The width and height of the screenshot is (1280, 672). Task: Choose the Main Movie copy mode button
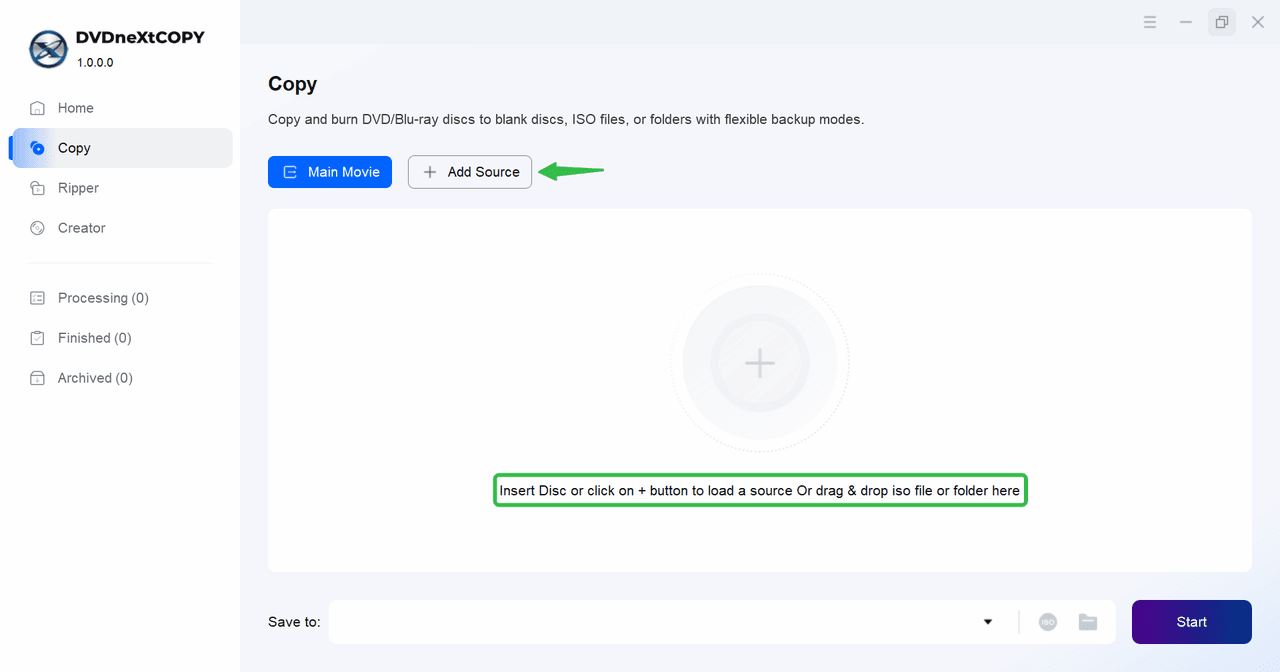click(330, 172)
